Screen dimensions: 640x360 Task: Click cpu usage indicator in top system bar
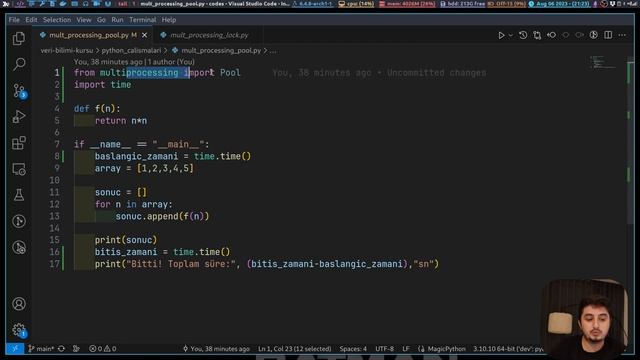[x=356, y=4]
